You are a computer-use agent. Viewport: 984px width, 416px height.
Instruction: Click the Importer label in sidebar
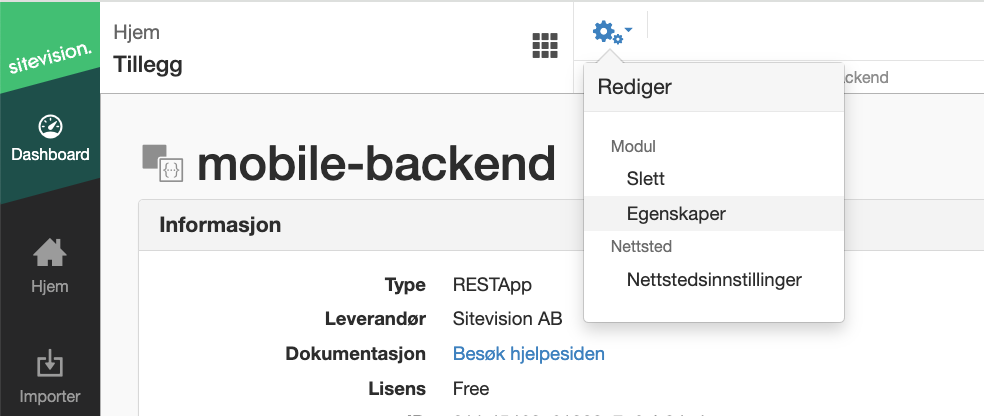coord(50,397)
